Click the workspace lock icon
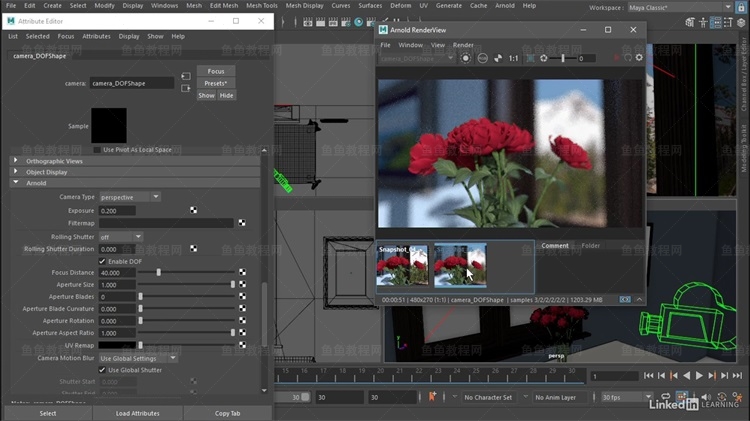750x421 pixels. [741, 8]
